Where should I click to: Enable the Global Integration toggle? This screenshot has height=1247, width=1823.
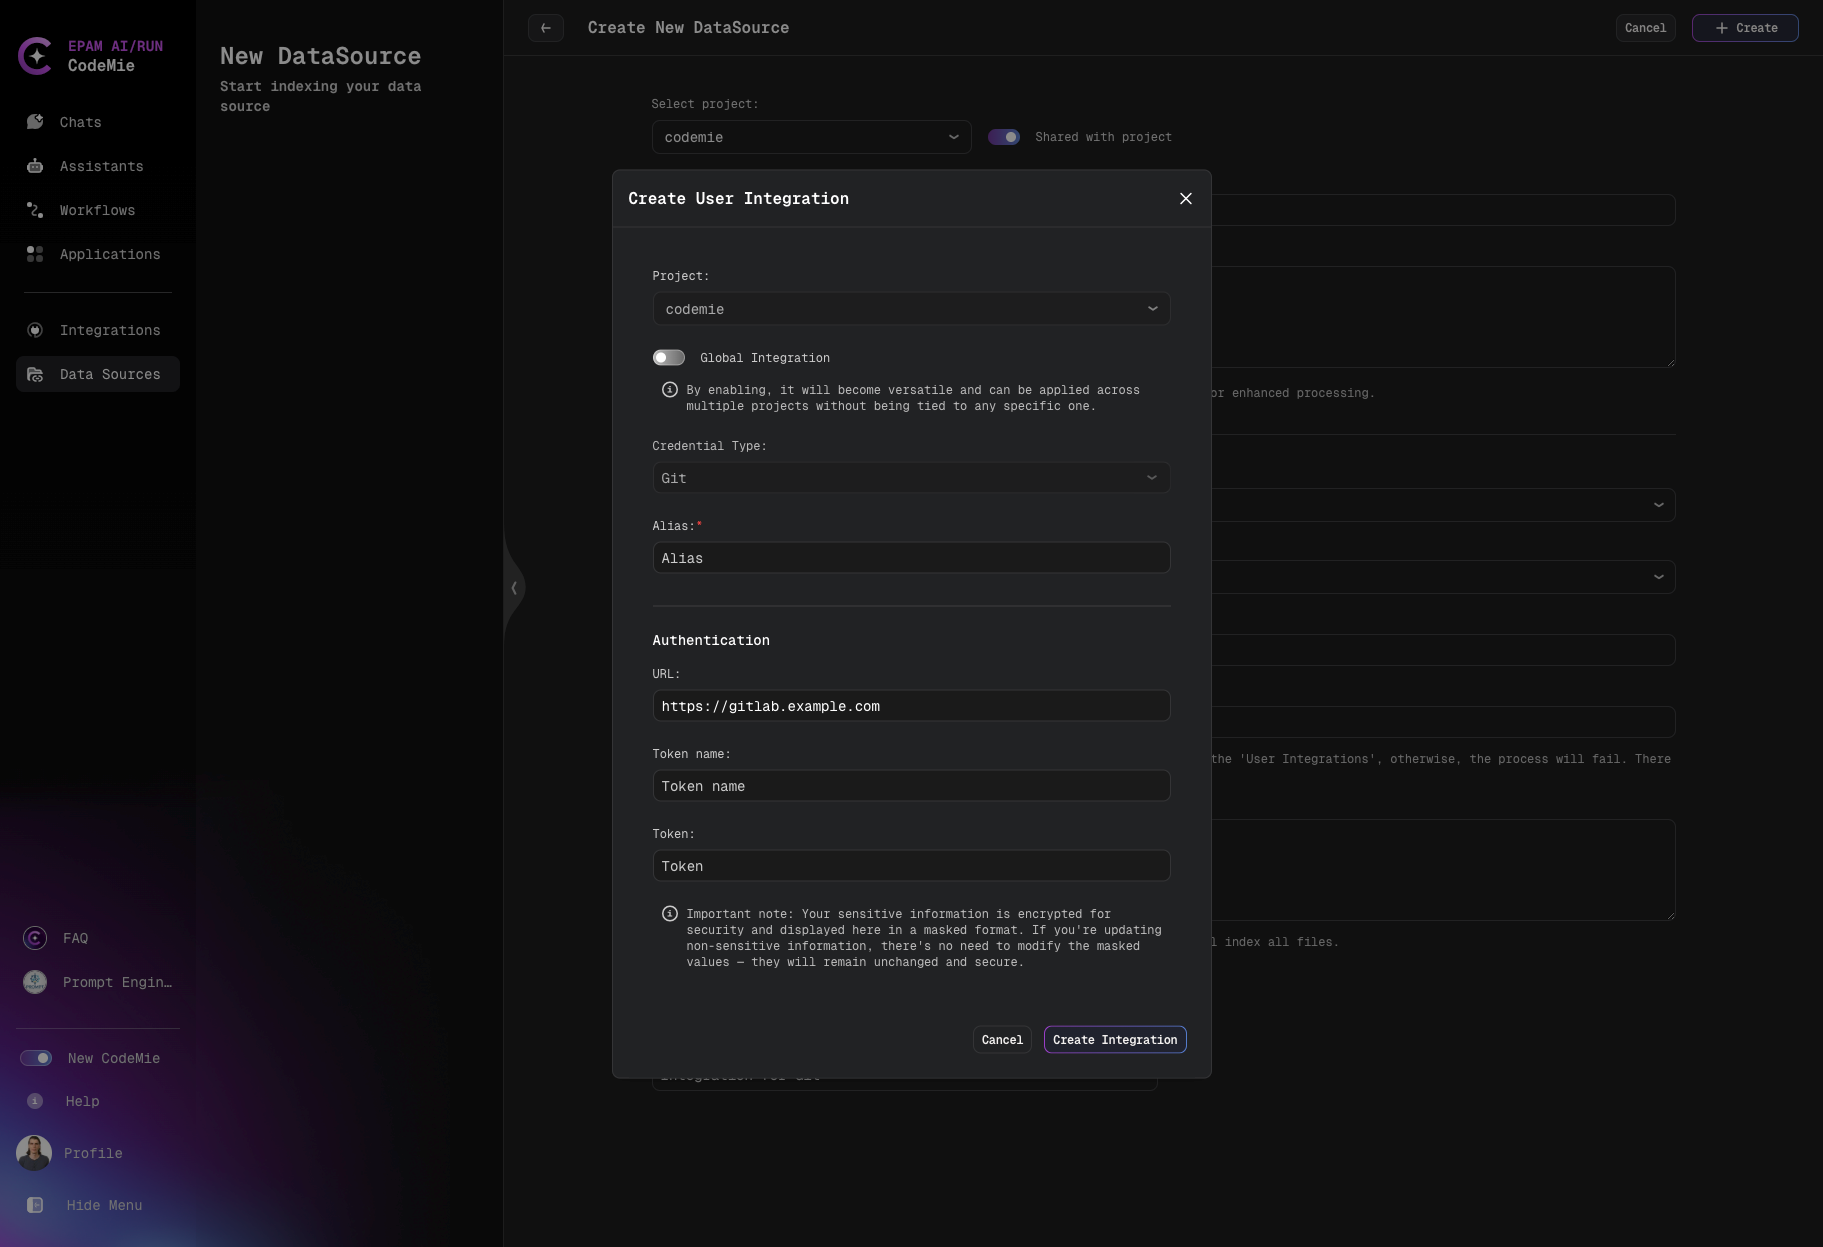669,357
